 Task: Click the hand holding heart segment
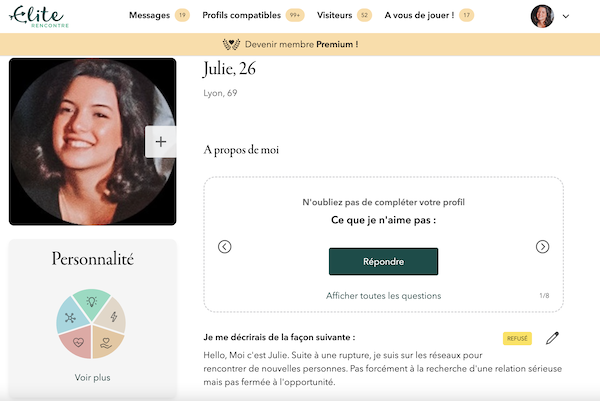(x=107, y=341)
